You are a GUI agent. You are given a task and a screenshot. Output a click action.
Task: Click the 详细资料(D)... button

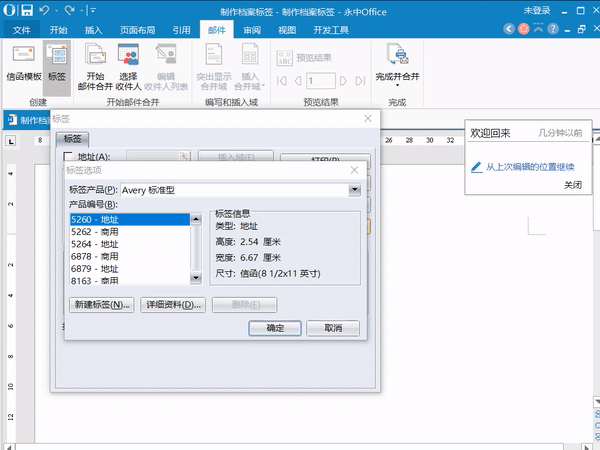click(173, 305)
